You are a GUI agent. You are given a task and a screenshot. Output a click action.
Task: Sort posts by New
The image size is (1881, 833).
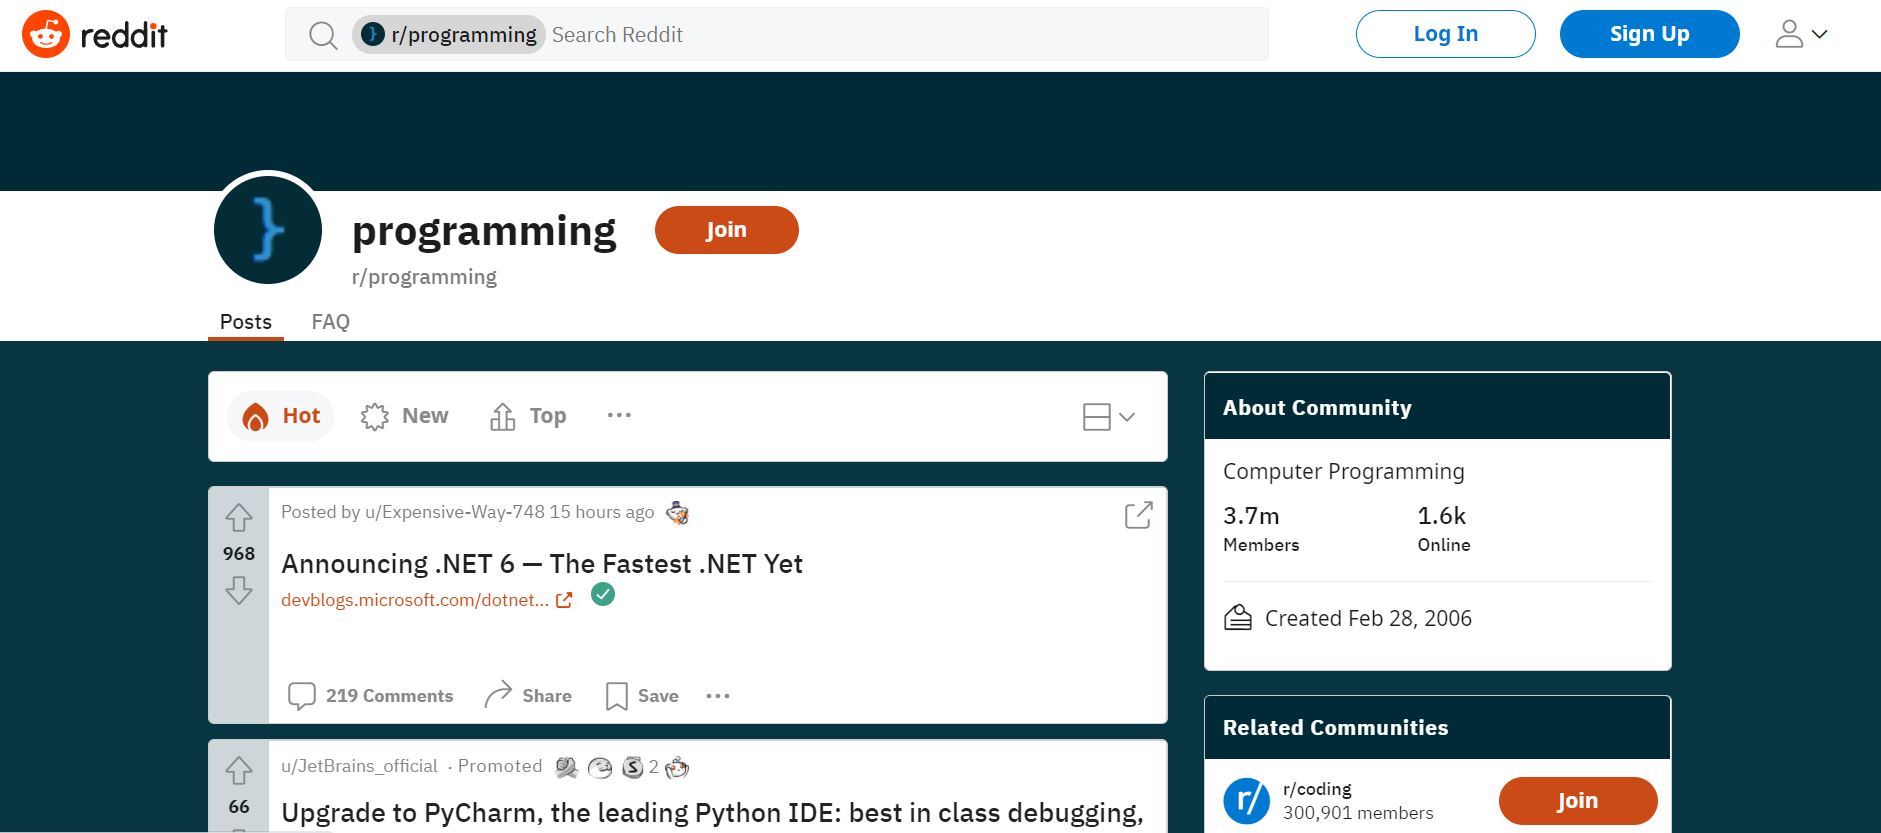(404, 416)
